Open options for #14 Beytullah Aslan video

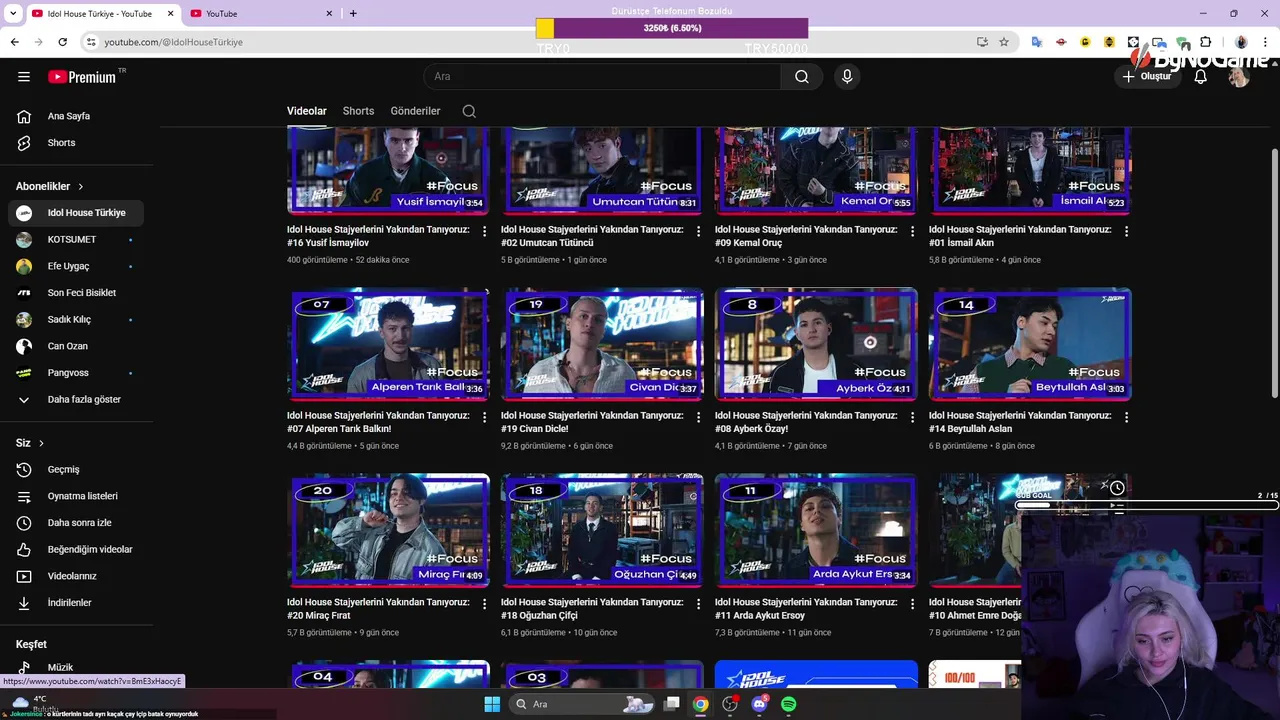(1126, 417)
